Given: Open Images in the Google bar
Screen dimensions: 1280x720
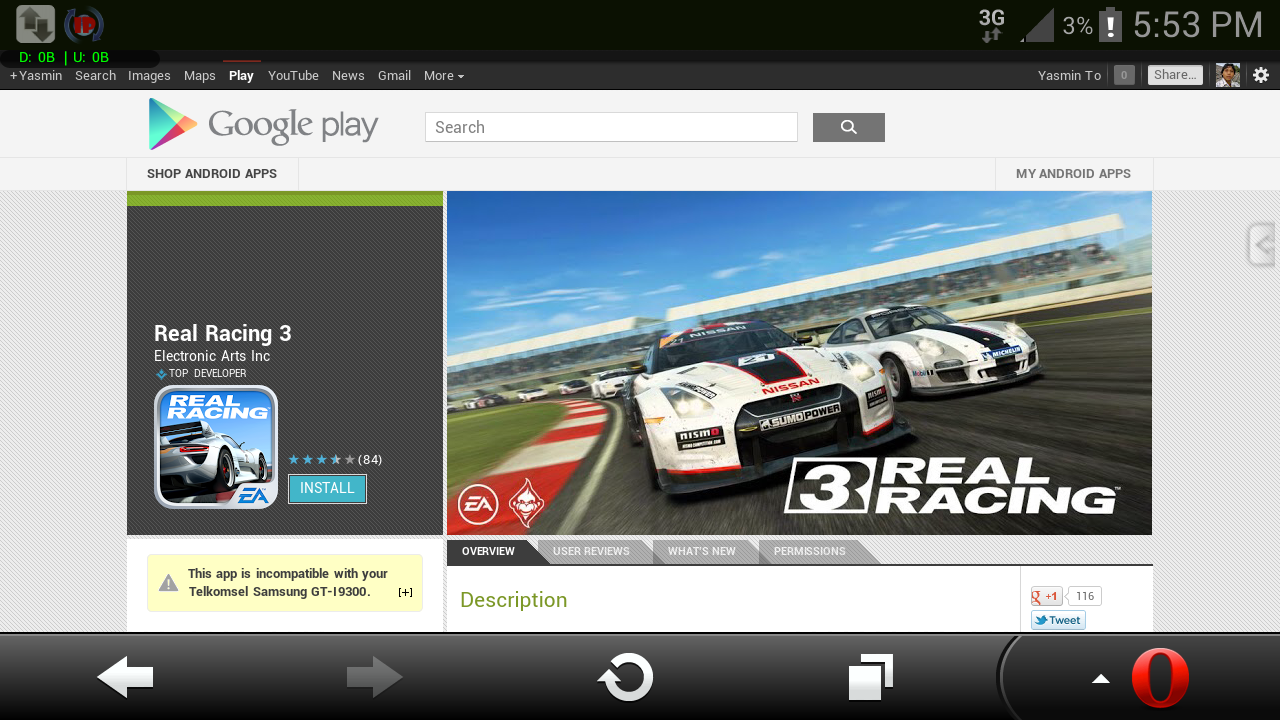Looking at the screenshot, I should tap(149, 76).
